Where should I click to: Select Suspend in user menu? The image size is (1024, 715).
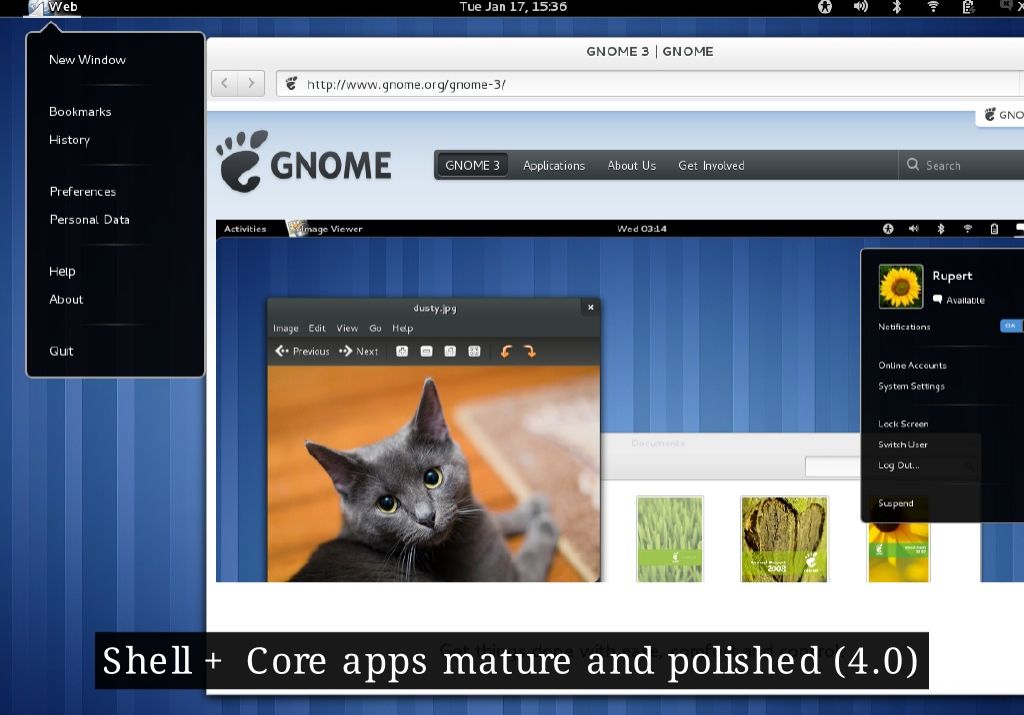click(895, 503)
